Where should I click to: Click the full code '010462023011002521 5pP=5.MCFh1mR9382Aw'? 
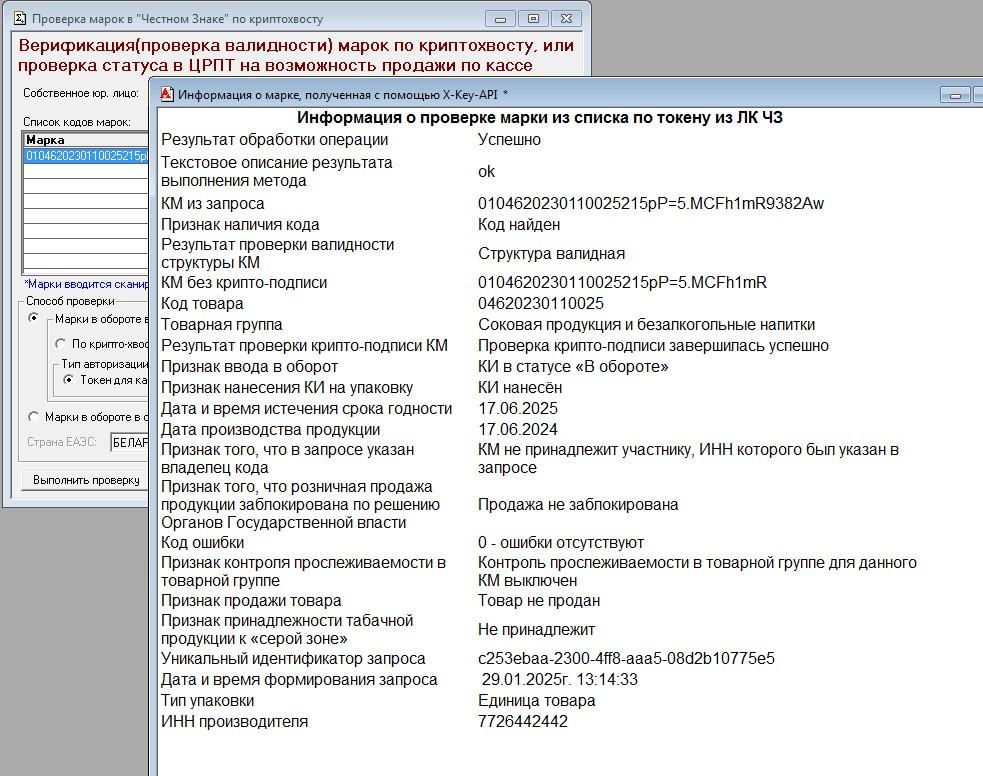pyautogui.click(x=651, y=204)
